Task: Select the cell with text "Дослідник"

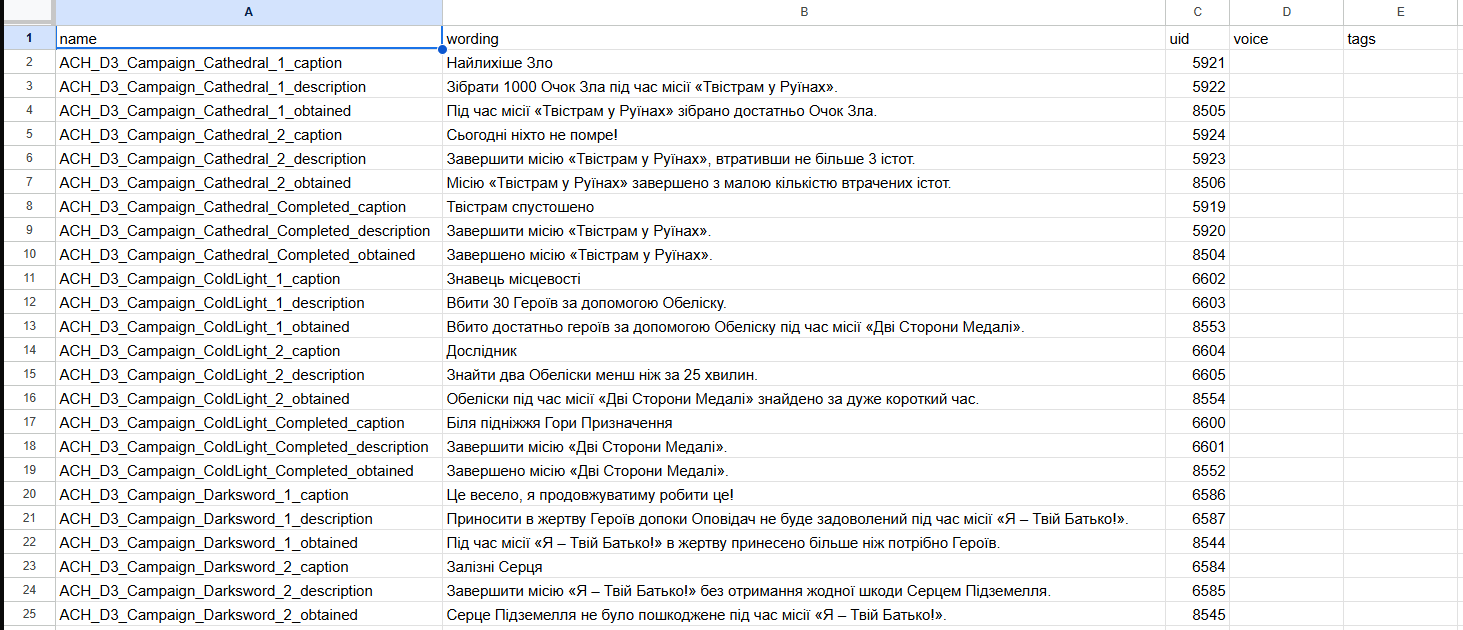Action: (803, 351)
